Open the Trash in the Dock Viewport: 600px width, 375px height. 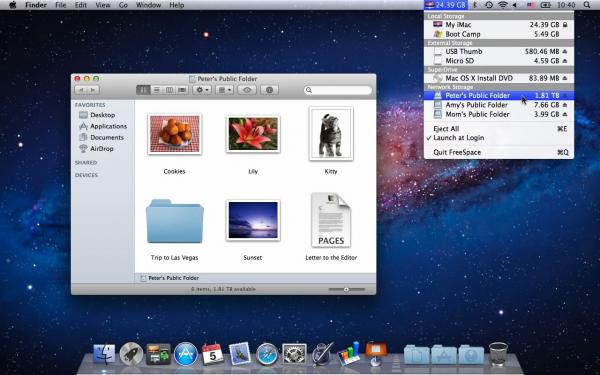(x=498, y=354)
